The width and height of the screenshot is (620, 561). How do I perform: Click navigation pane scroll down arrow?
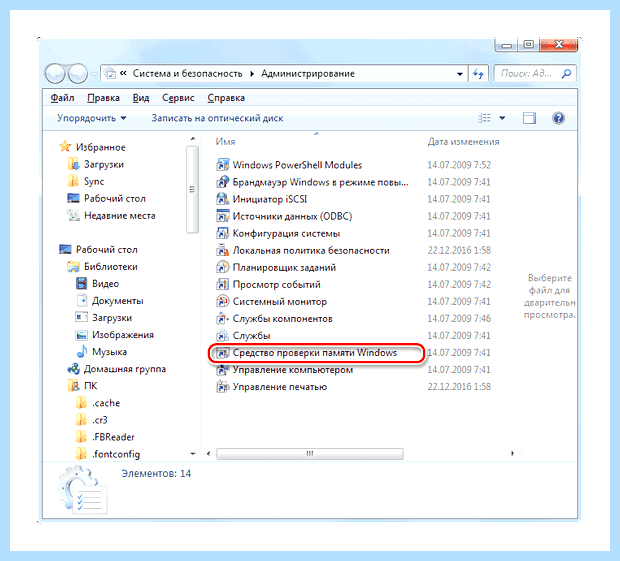pyautogui.click(x=193, y=454)
